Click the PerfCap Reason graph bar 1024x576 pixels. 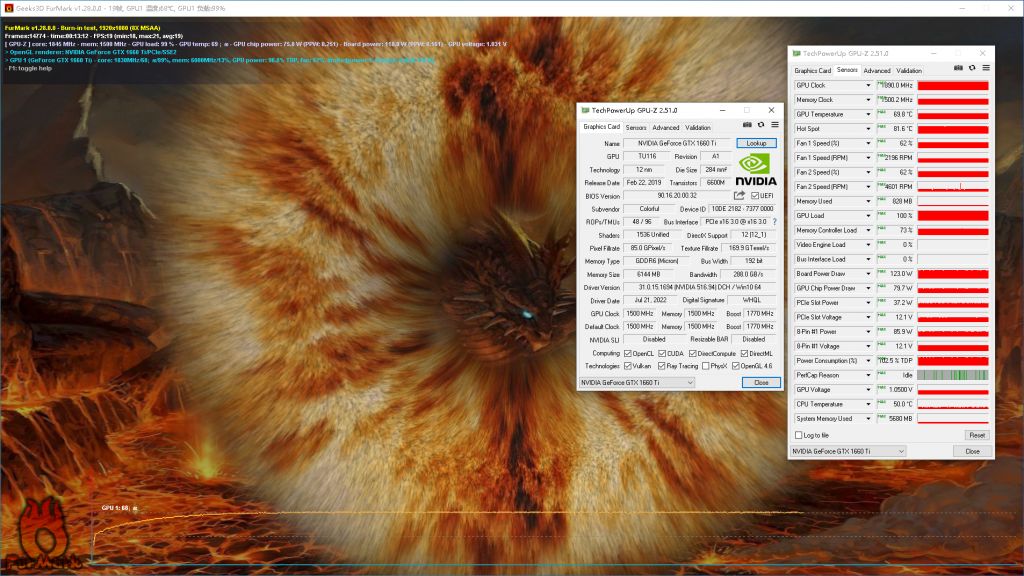(952, 375)
